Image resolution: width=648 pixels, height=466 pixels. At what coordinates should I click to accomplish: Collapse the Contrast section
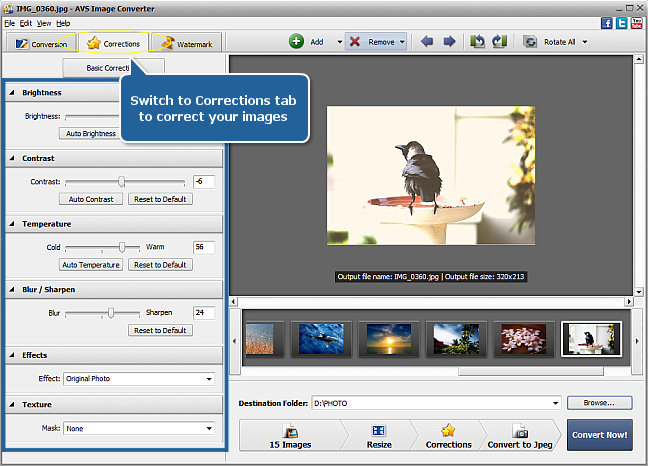tap(12, 158)
